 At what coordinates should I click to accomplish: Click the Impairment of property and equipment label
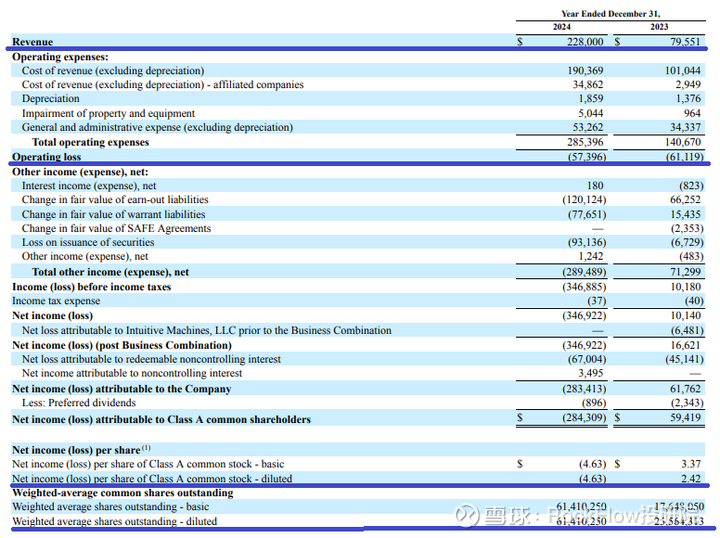point(108,114)
